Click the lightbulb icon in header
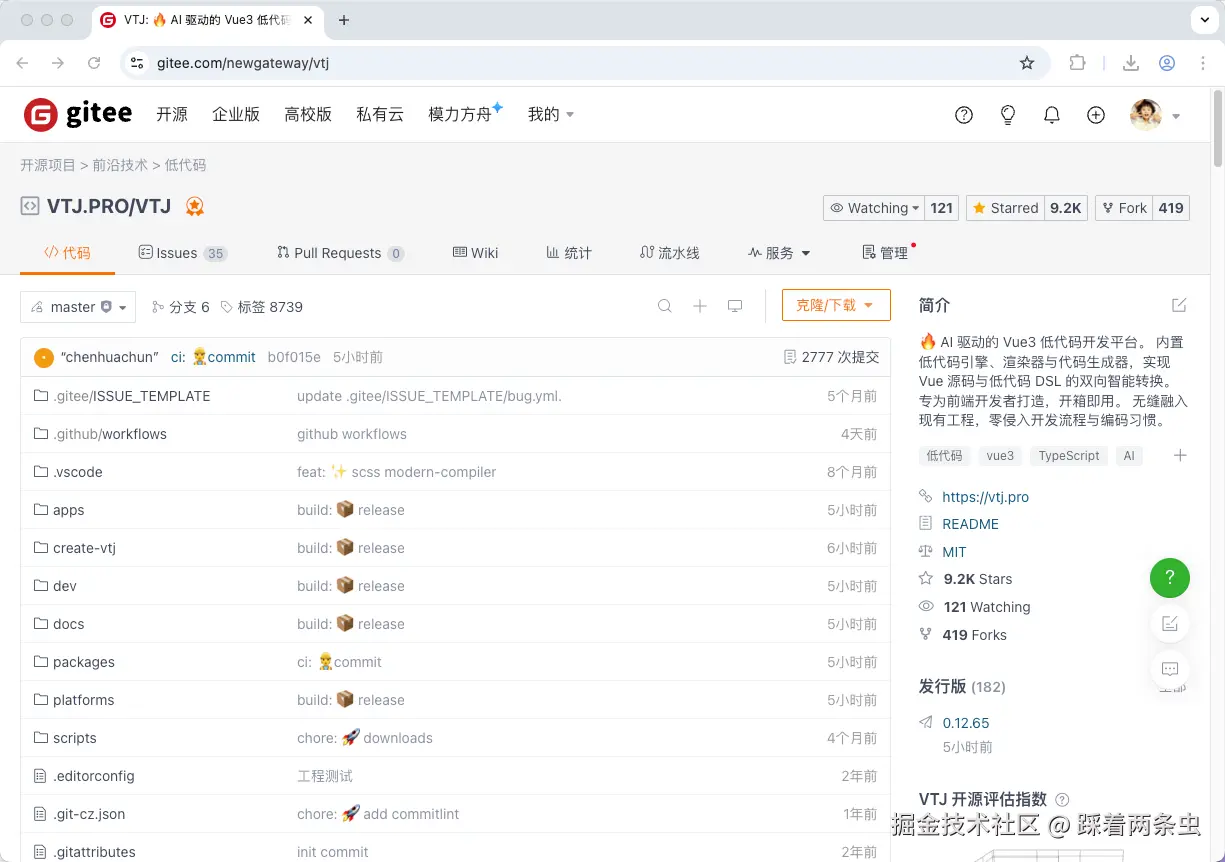Screen dimensions: 1225x862 point(1008,115)
